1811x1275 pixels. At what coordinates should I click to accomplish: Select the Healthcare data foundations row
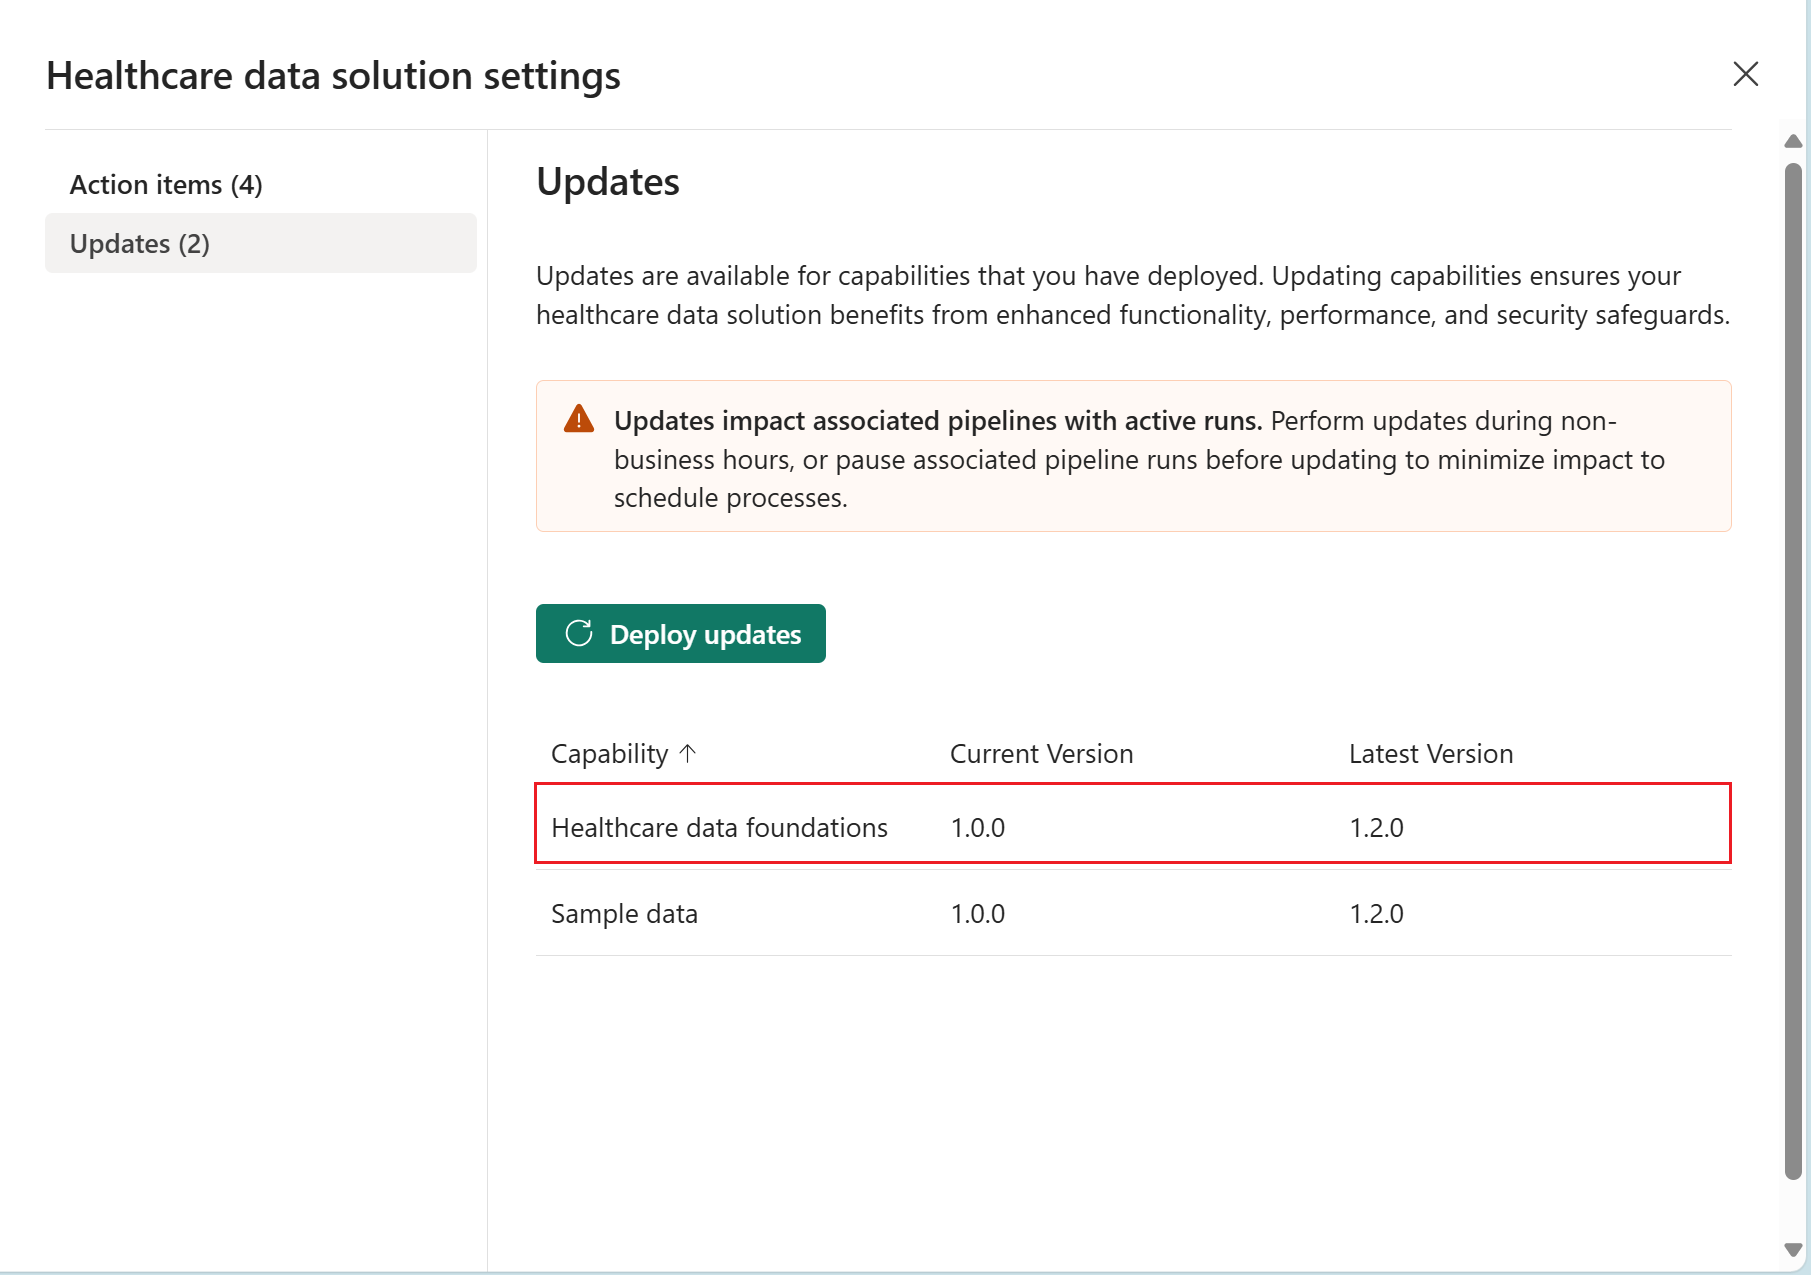click(719, 828)
